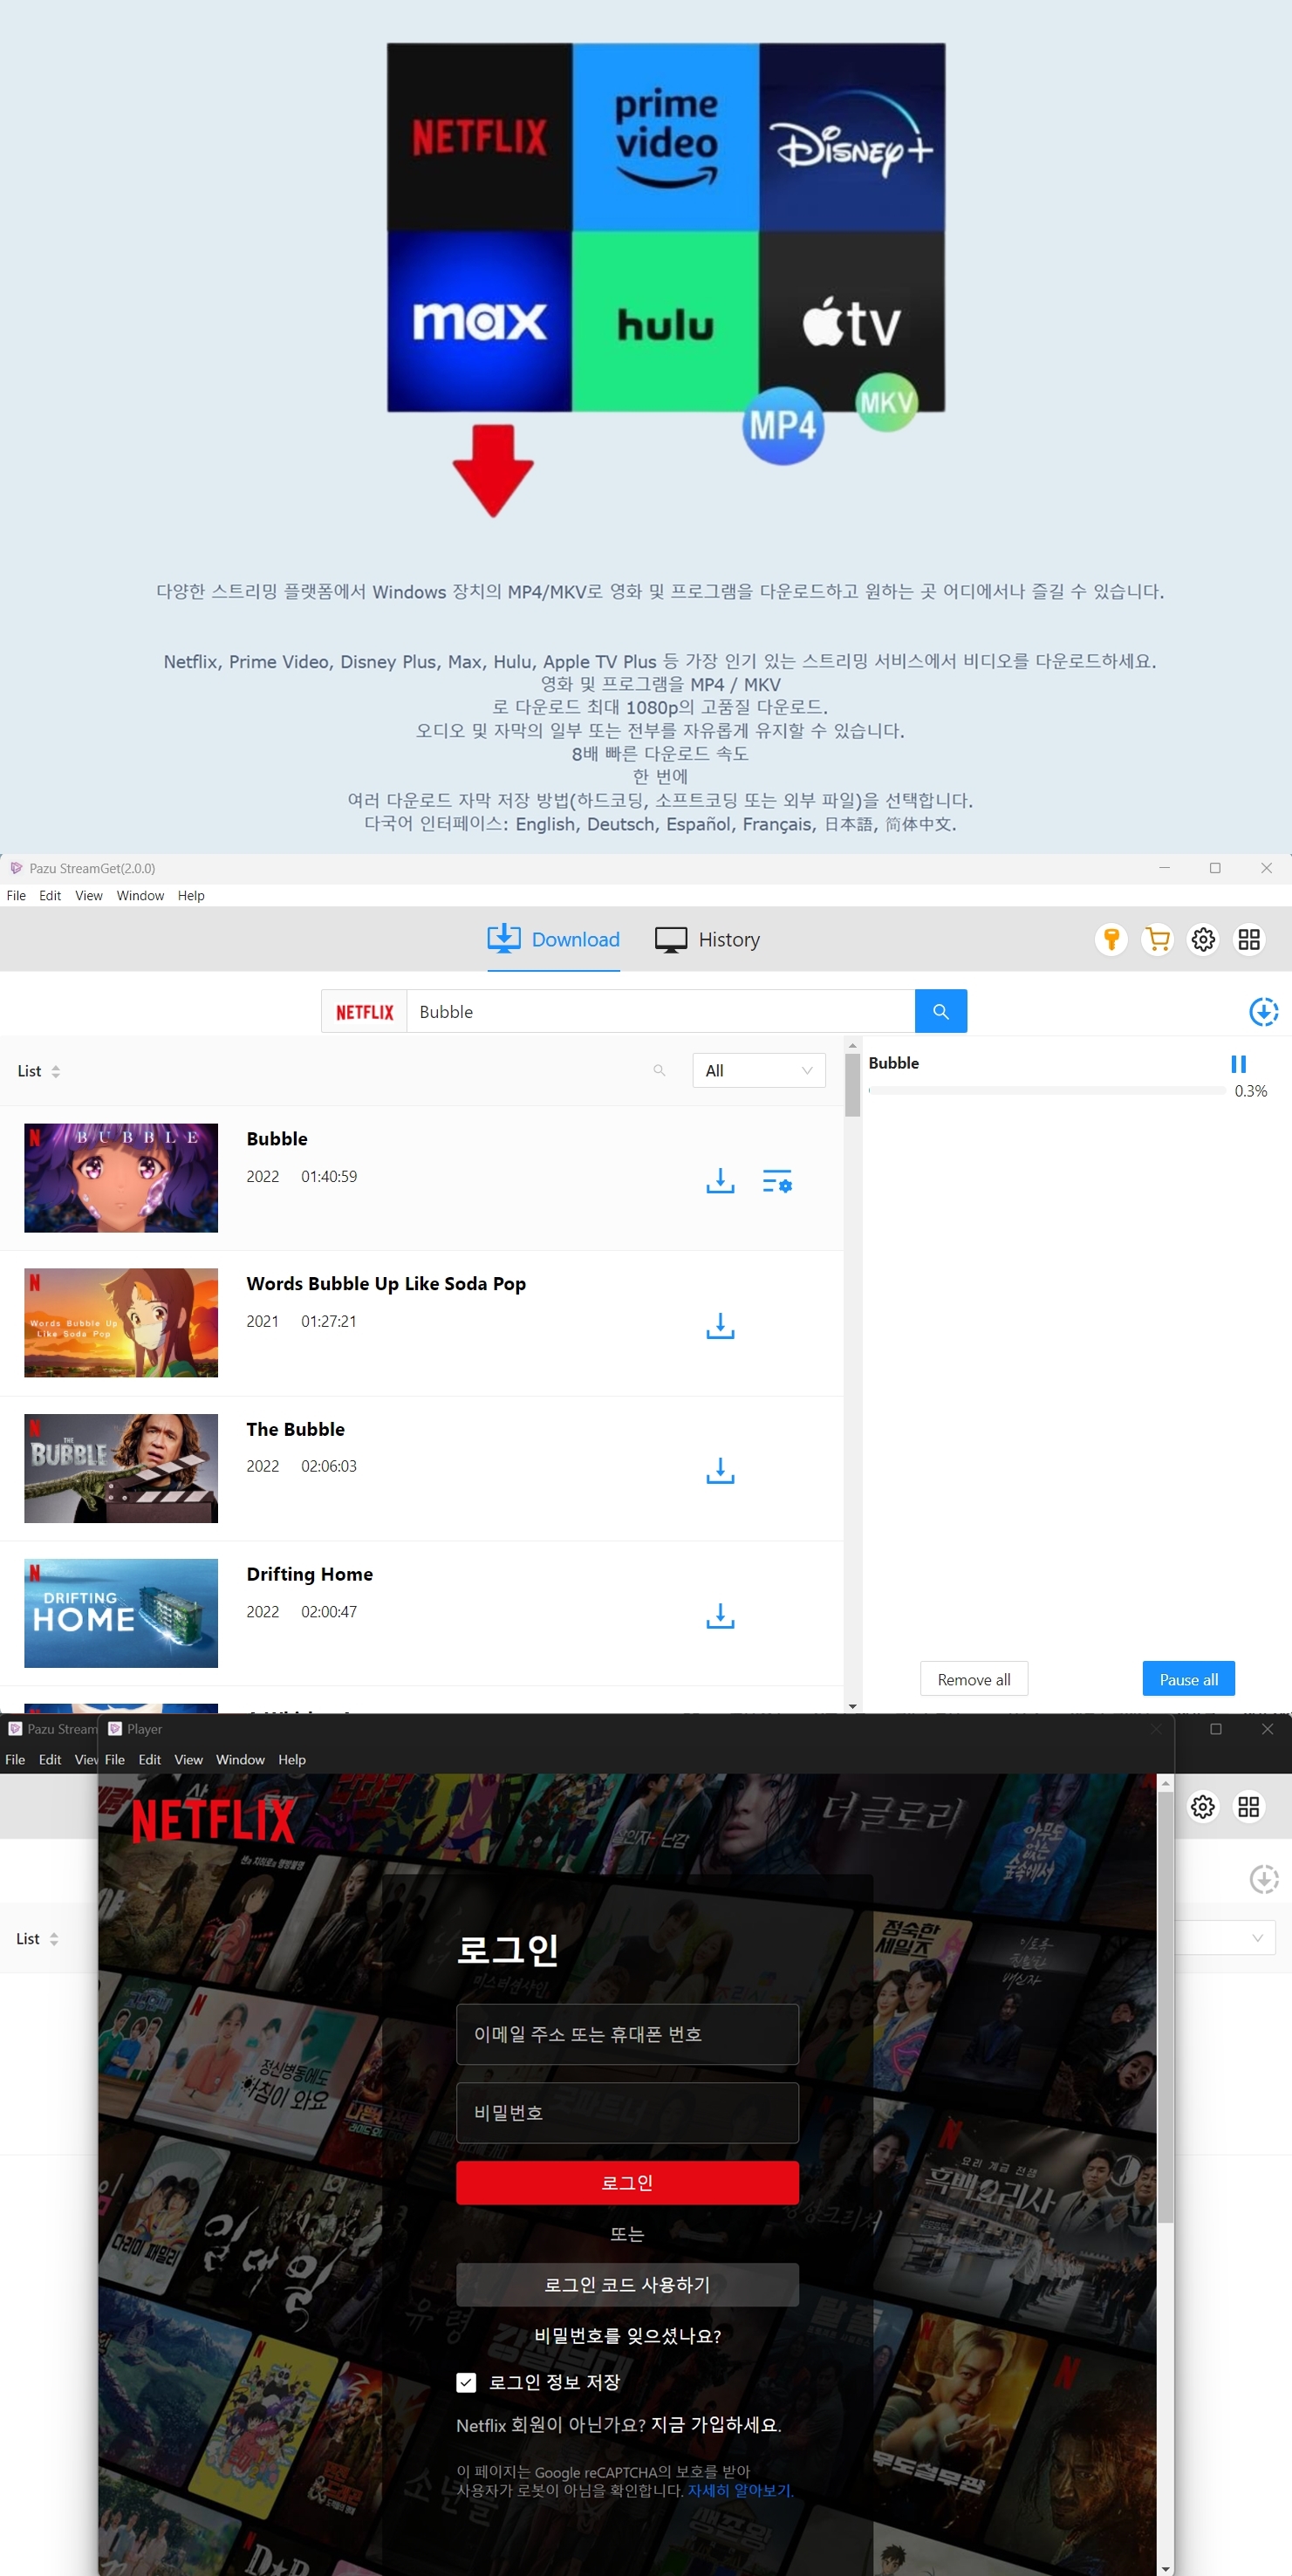Switch to the History tab
The height and width of the screenshot is (2576, 1292).
707,940
